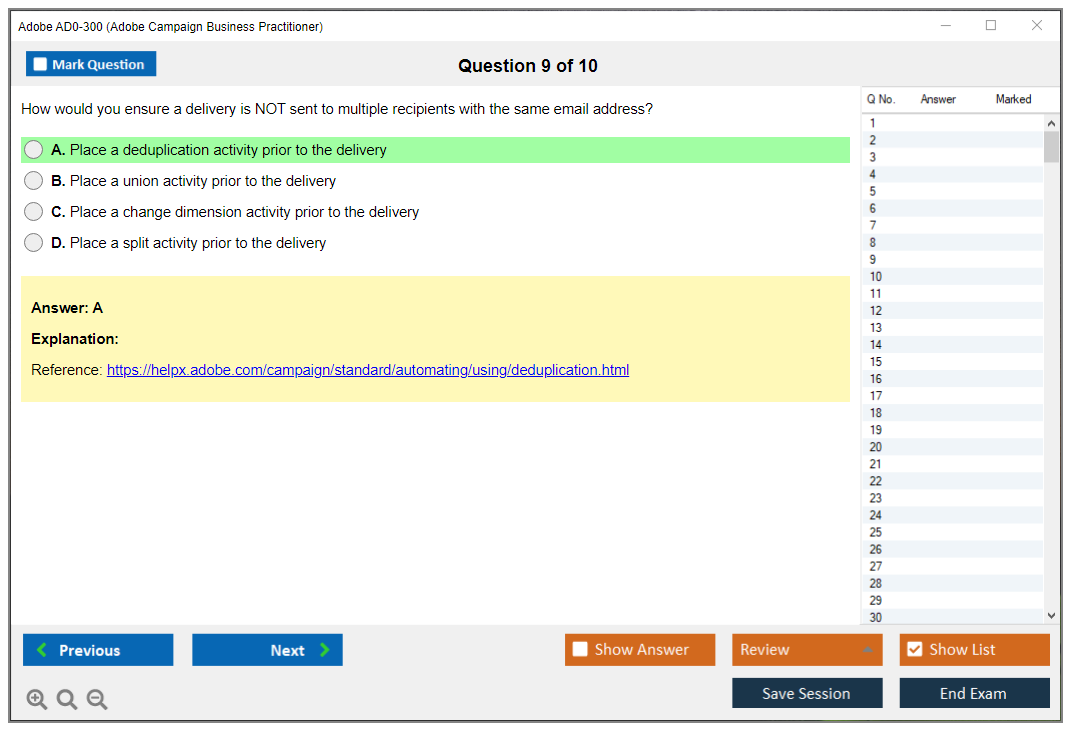This screenshot has height=735, width=1075.
Task: Select answer A deduplication activity
Action: [34, 150]
